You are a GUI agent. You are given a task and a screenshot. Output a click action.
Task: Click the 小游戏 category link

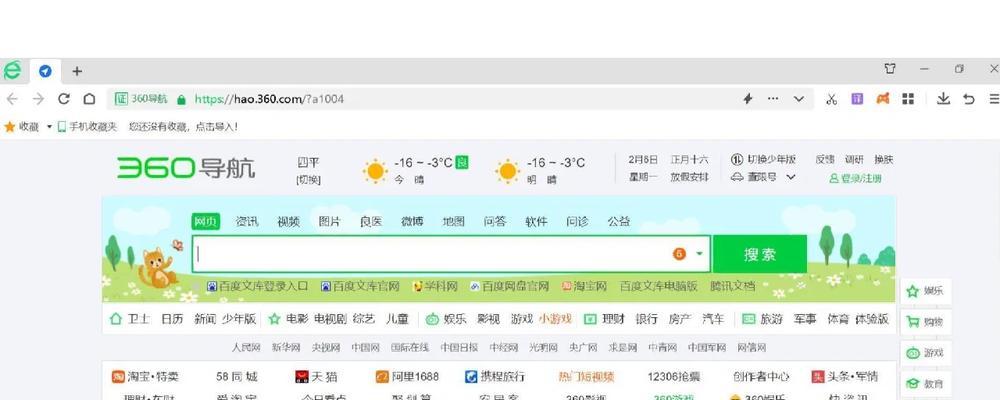554,319
